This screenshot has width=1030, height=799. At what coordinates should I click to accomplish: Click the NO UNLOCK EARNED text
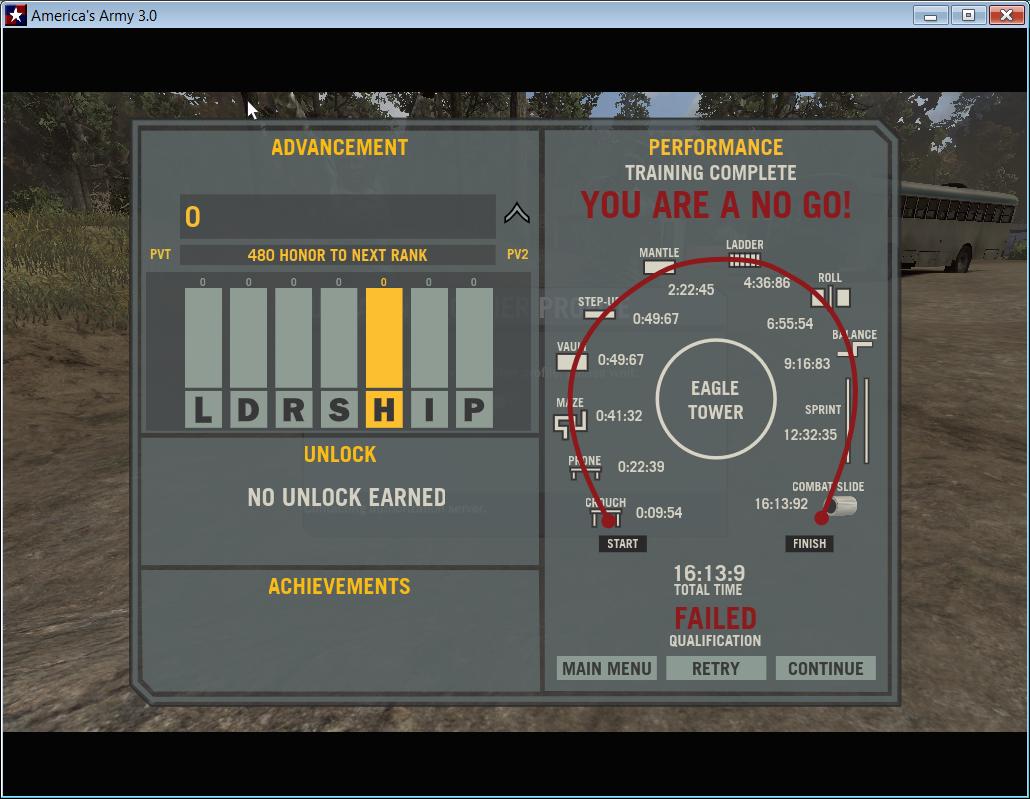347,497
